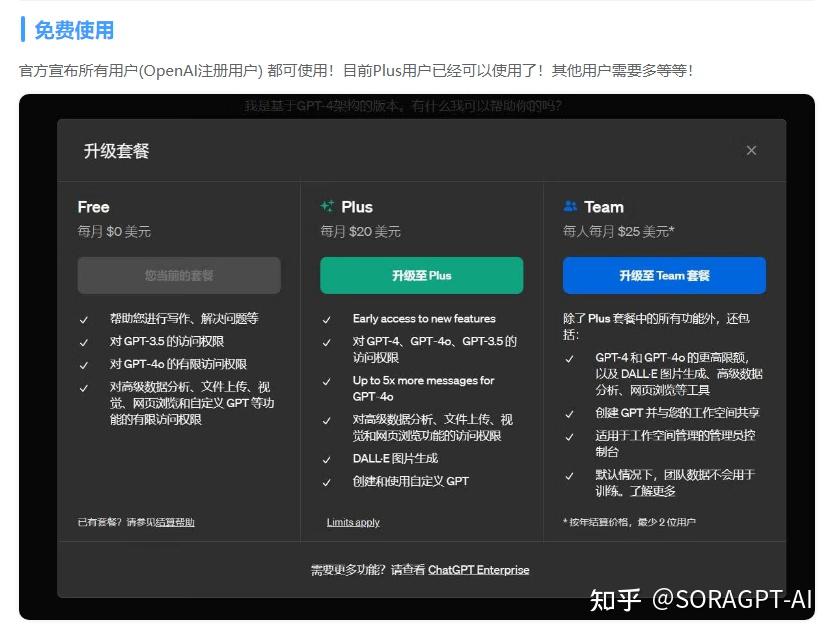Image resolution: width=835 pixels, height=635 pixels.
Task: Click the 升级至 Team 套餐 button
Action: 664,275
